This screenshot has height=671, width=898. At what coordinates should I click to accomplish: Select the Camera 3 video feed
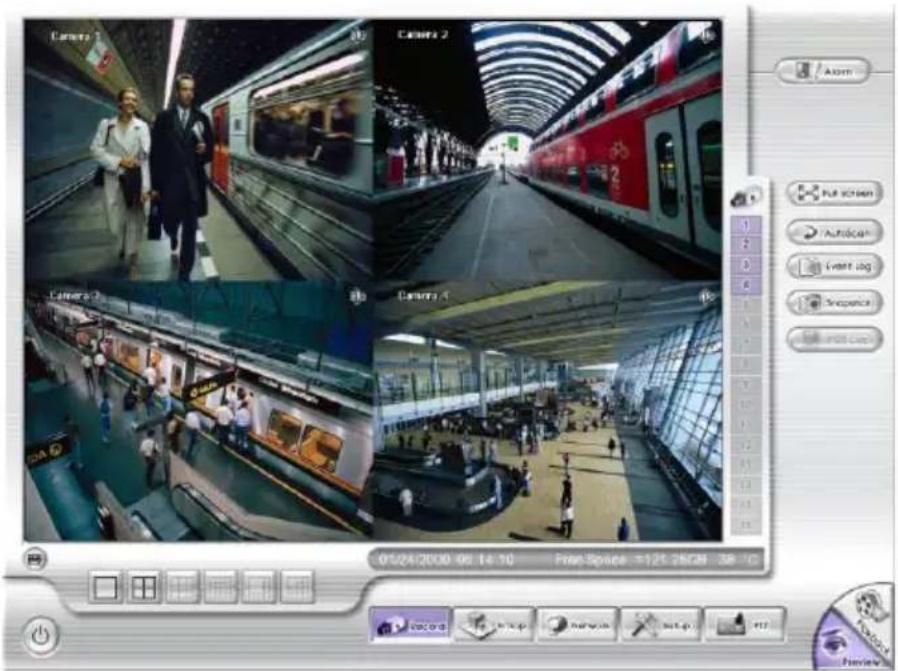pyautogui.click(x=198, y=411)
